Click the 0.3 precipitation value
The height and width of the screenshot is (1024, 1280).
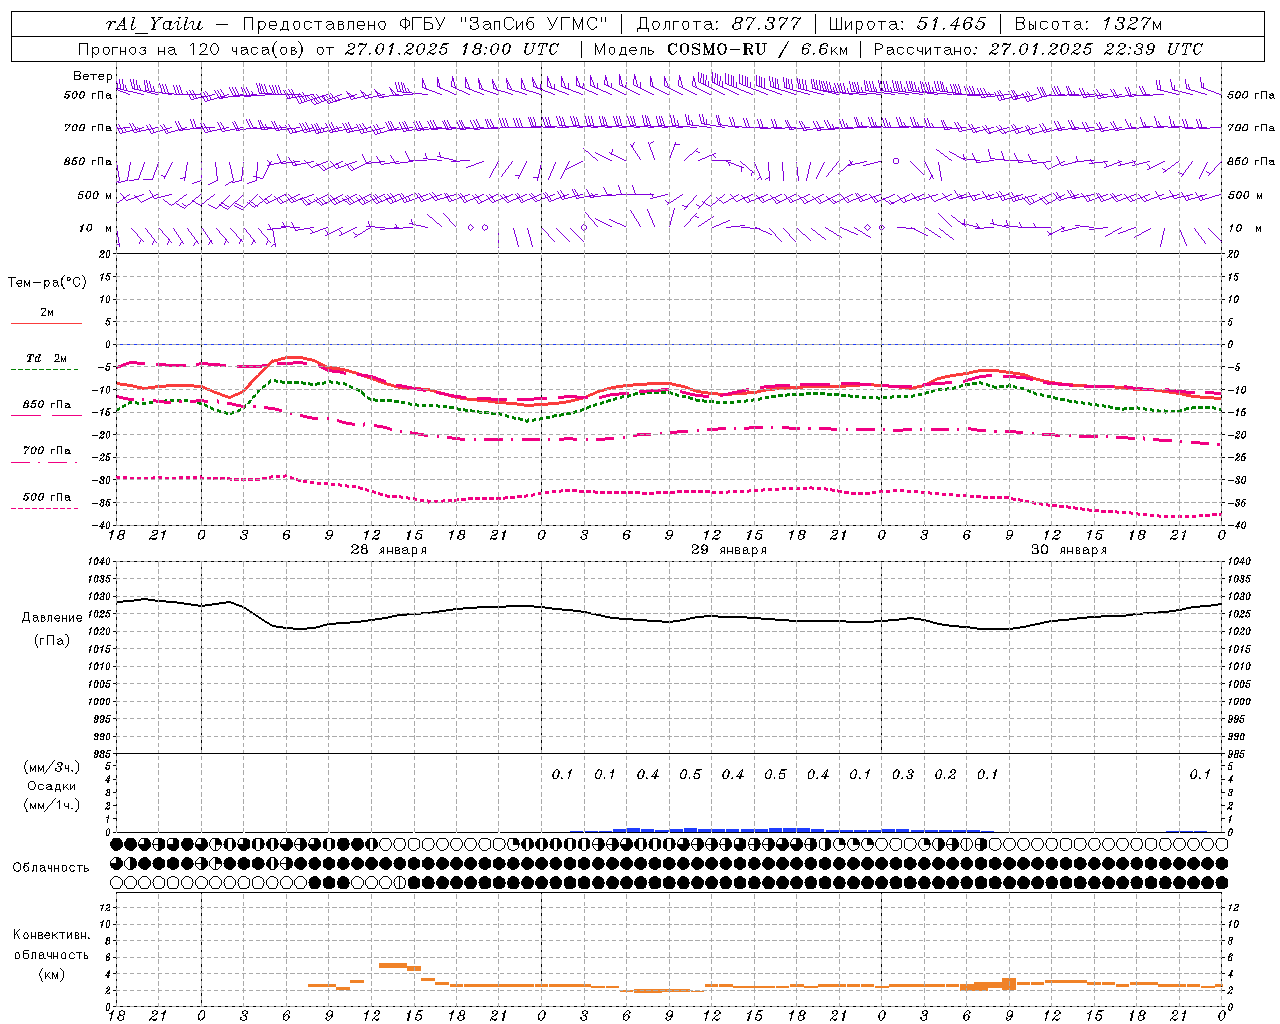tap(903, 774)
